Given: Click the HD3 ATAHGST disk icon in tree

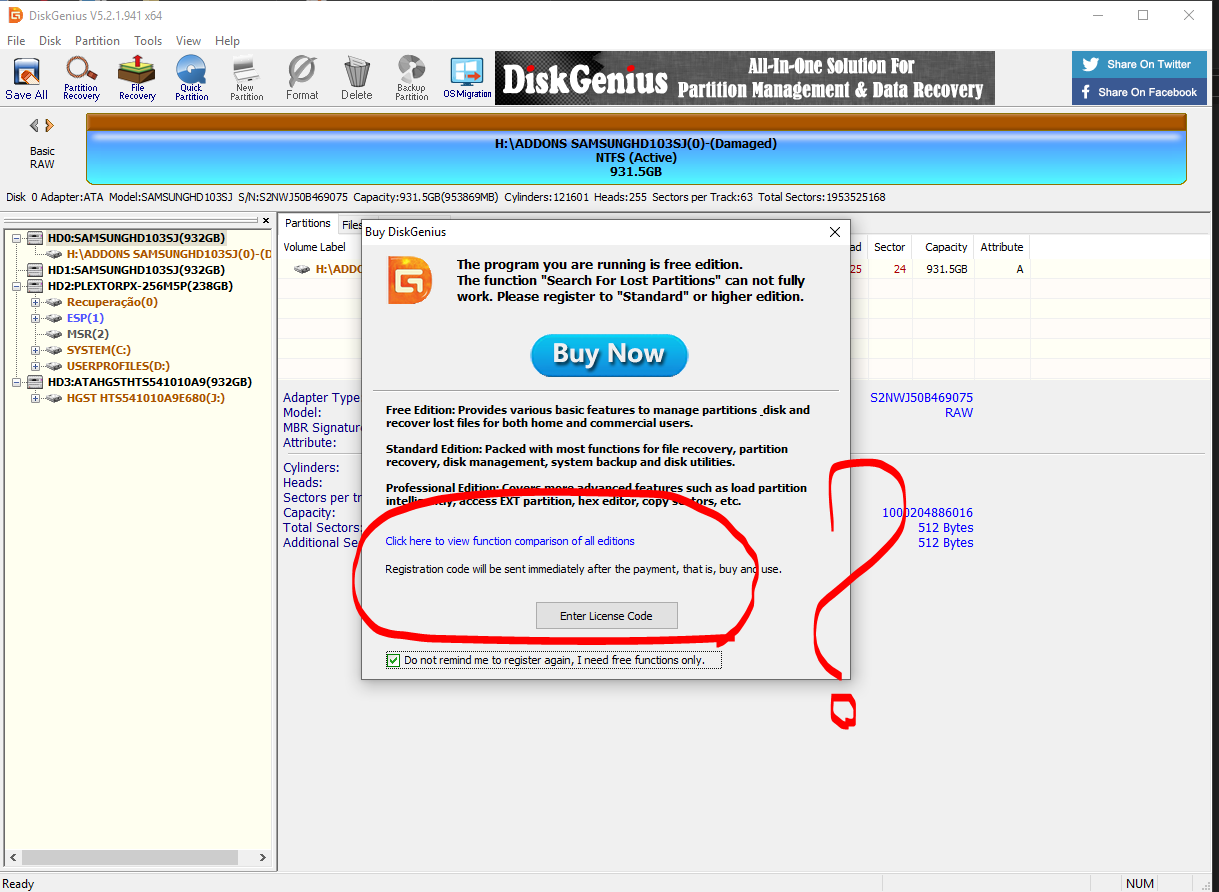Looking at the screenshot, I should pos(36,382).
